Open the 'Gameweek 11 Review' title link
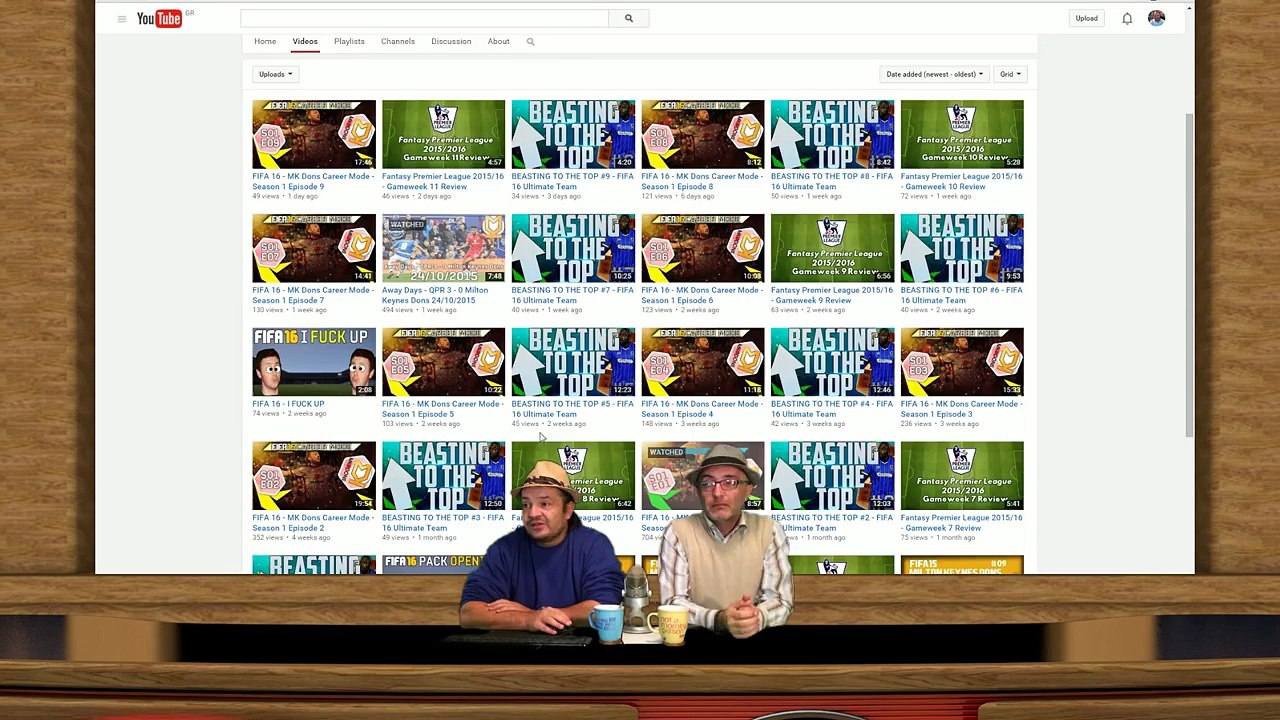The height and width of the screenshot is (720, 1280). 443,181
